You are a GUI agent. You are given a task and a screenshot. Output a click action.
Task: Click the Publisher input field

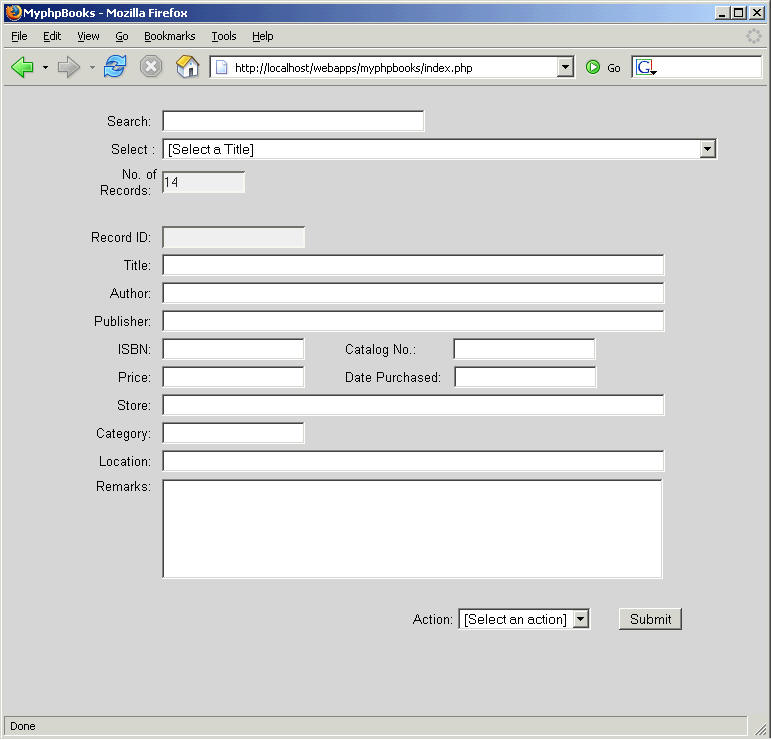click(413, 321)
